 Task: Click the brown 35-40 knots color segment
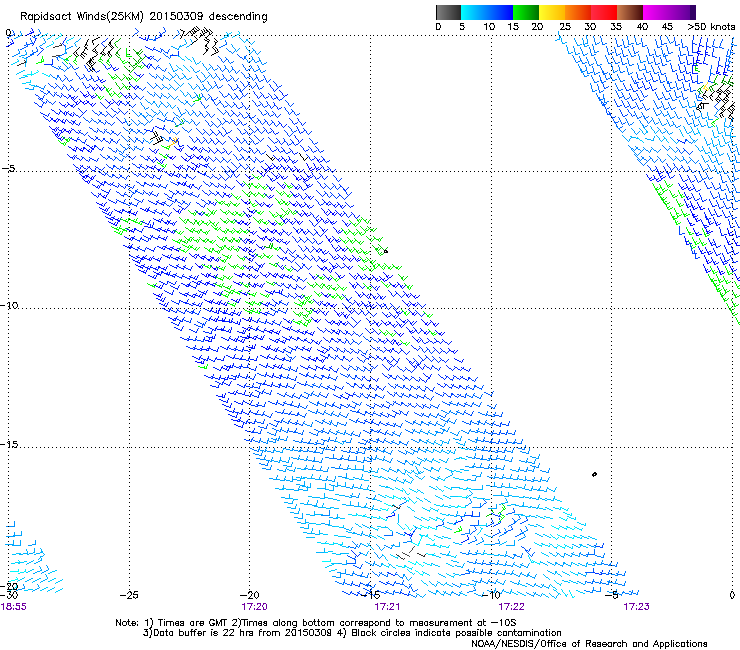pos(630,12)
